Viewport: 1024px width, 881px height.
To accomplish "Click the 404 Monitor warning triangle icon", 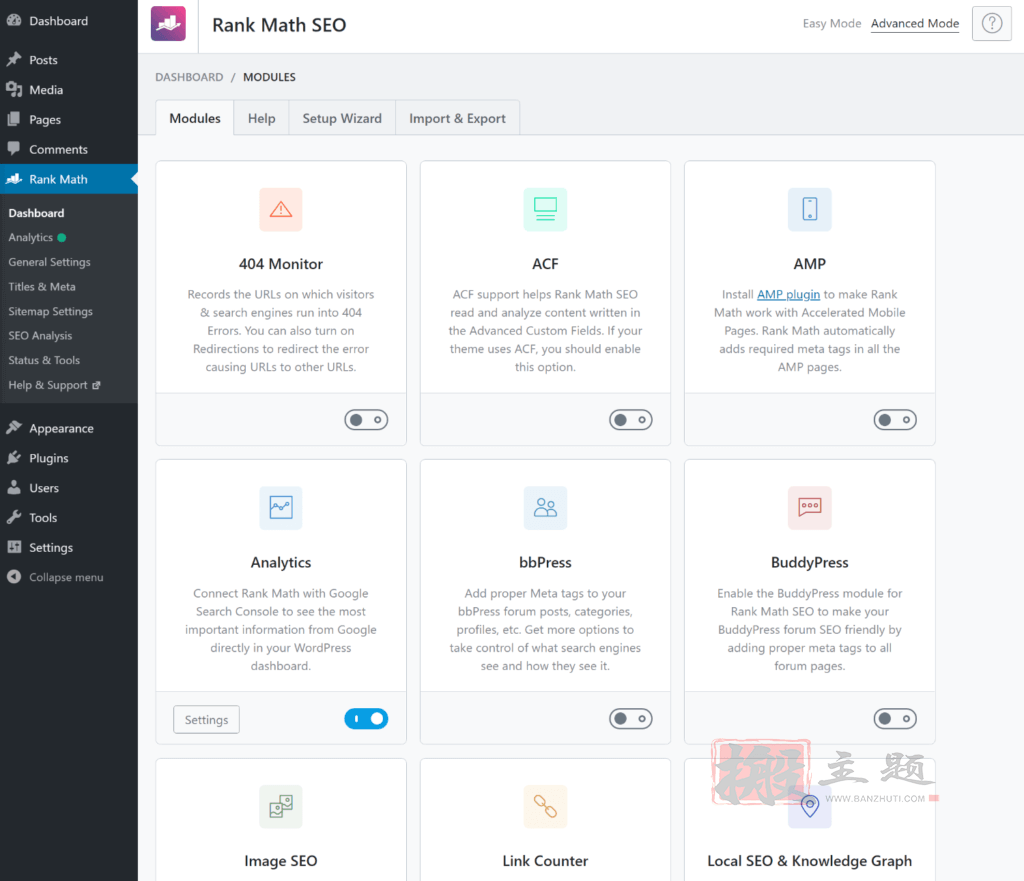I will (x=281, y=210).
